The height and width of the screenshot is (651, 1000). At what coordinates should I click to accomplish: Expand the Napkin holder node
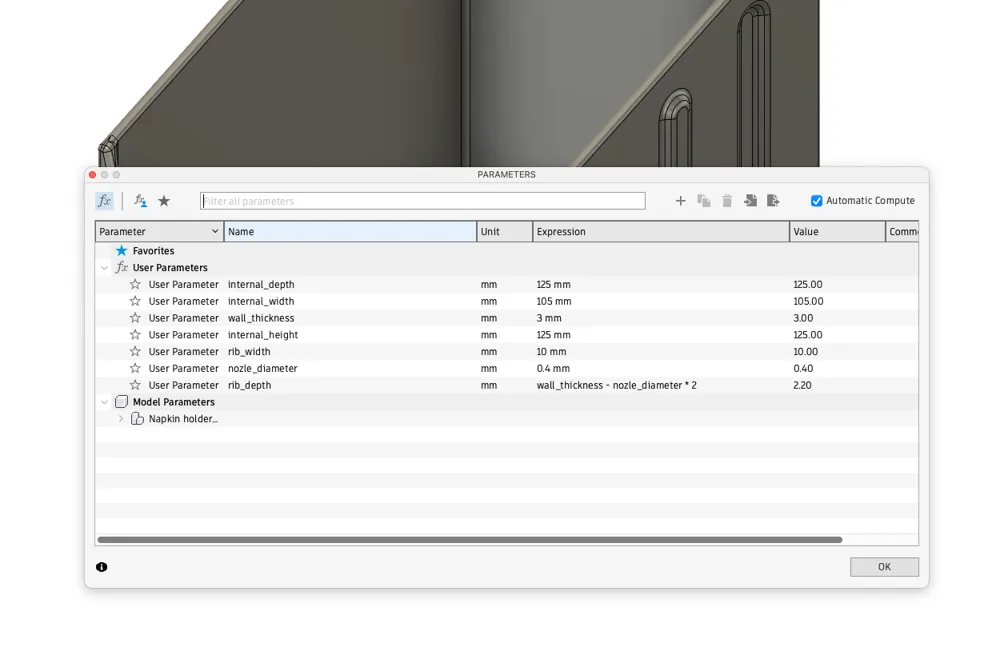click(x=121, y=419)
